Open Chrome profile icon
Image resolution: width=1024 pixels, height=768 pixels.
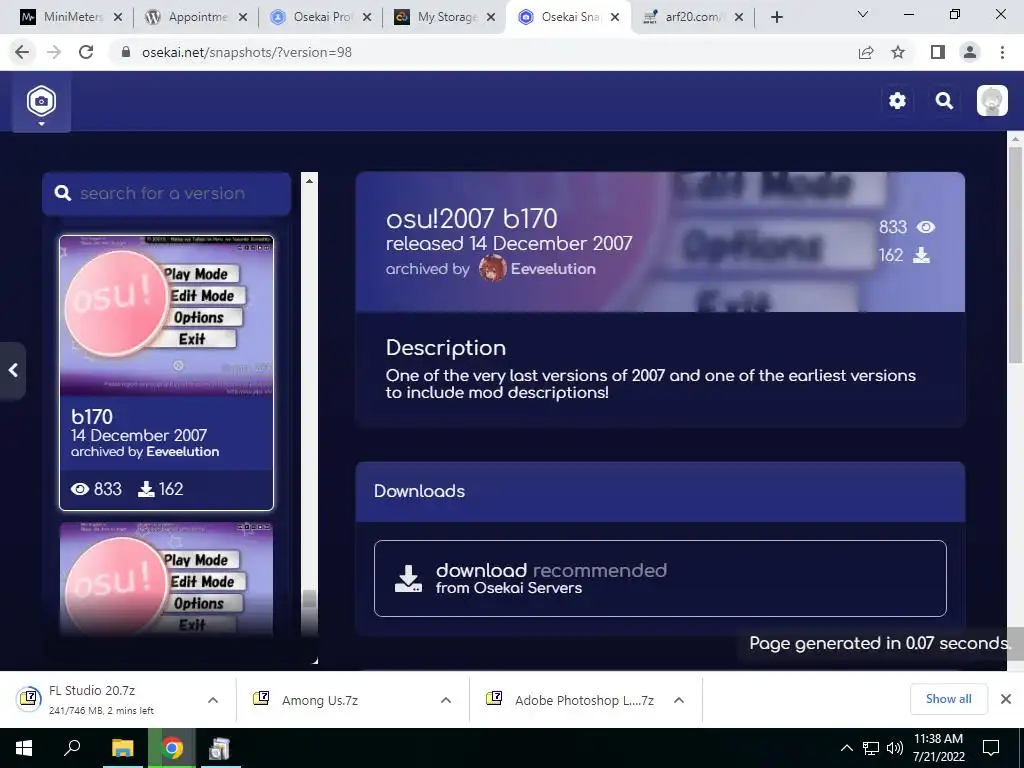pyautogui.click(x=970, y=52)
